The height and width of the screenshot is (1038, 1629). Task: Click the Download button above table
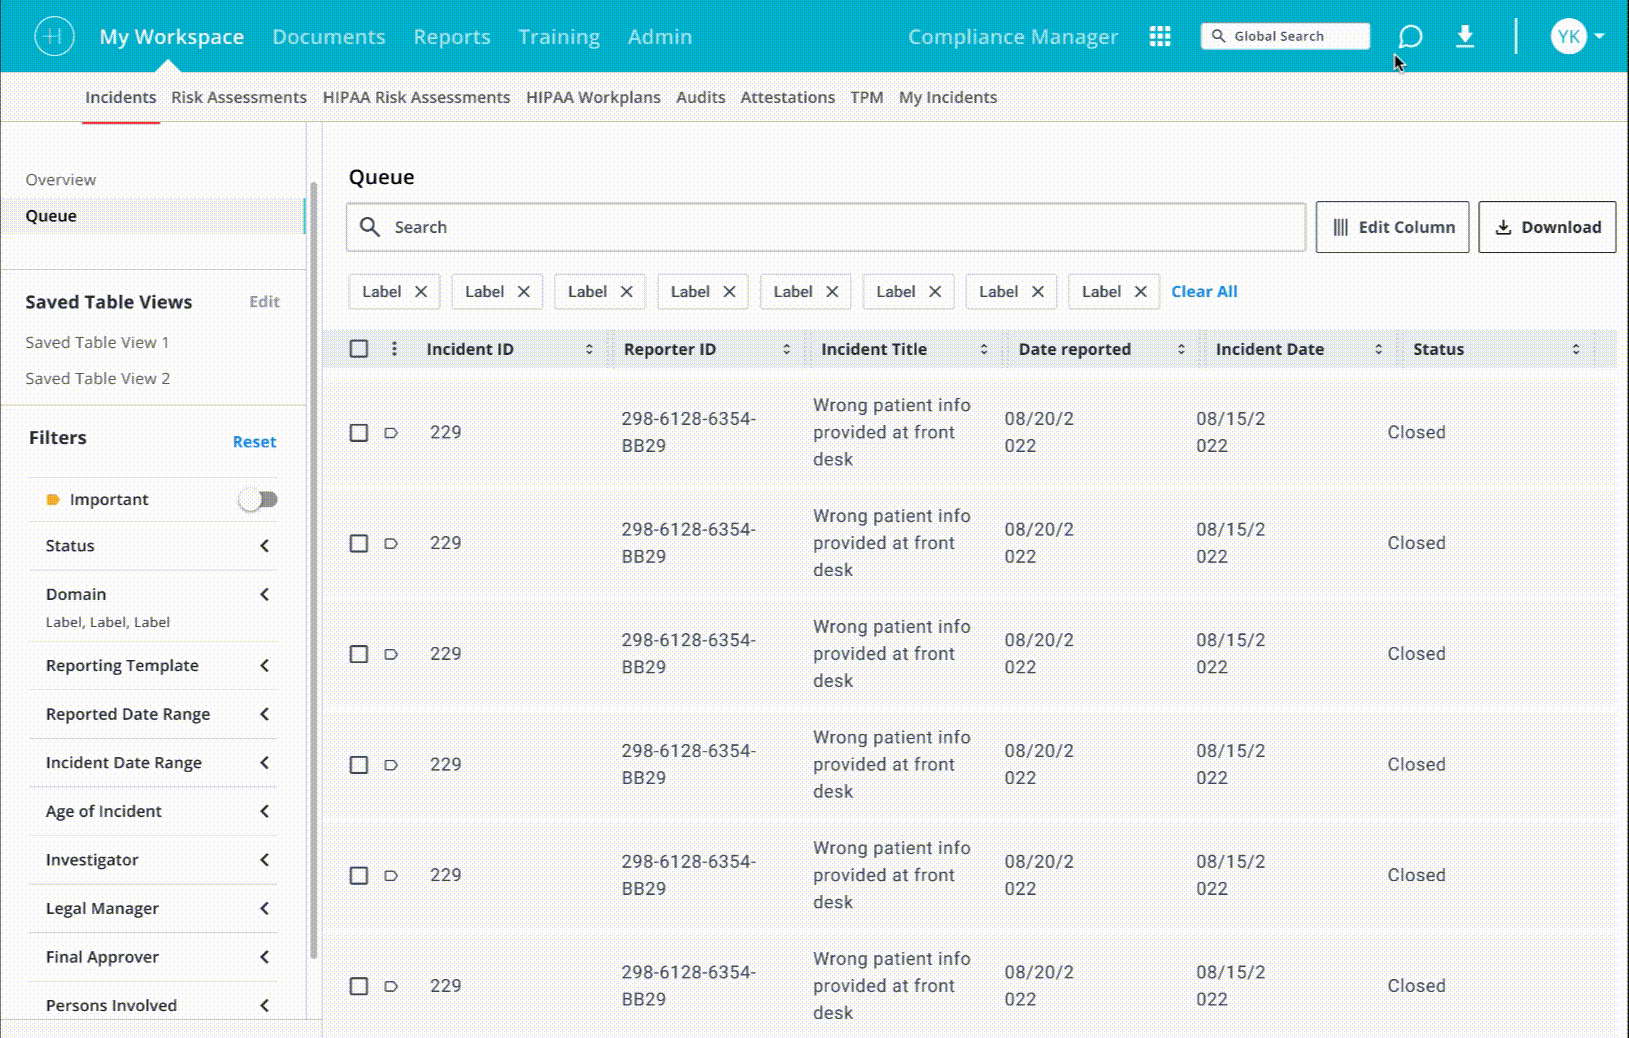[1547, 227]
